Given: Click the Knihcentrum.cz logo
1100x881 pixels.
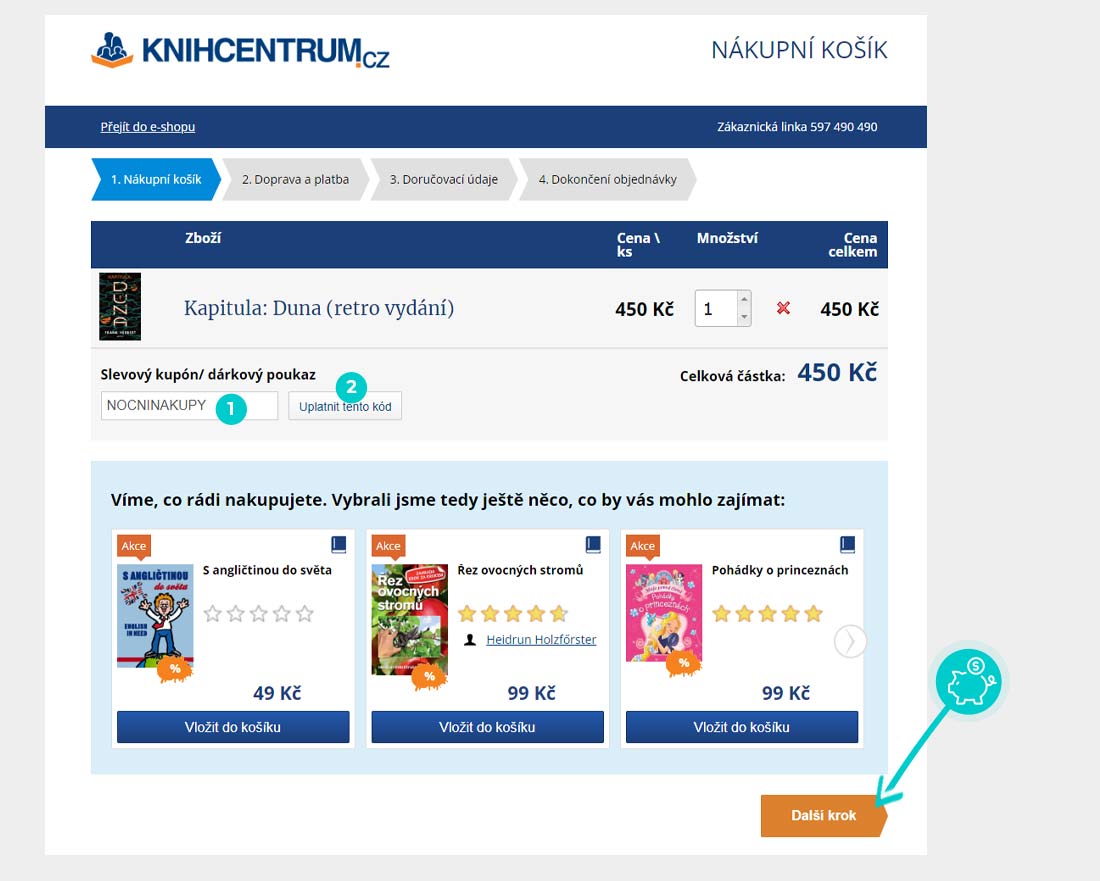Looking at the screenshot, I should (240, 51).
